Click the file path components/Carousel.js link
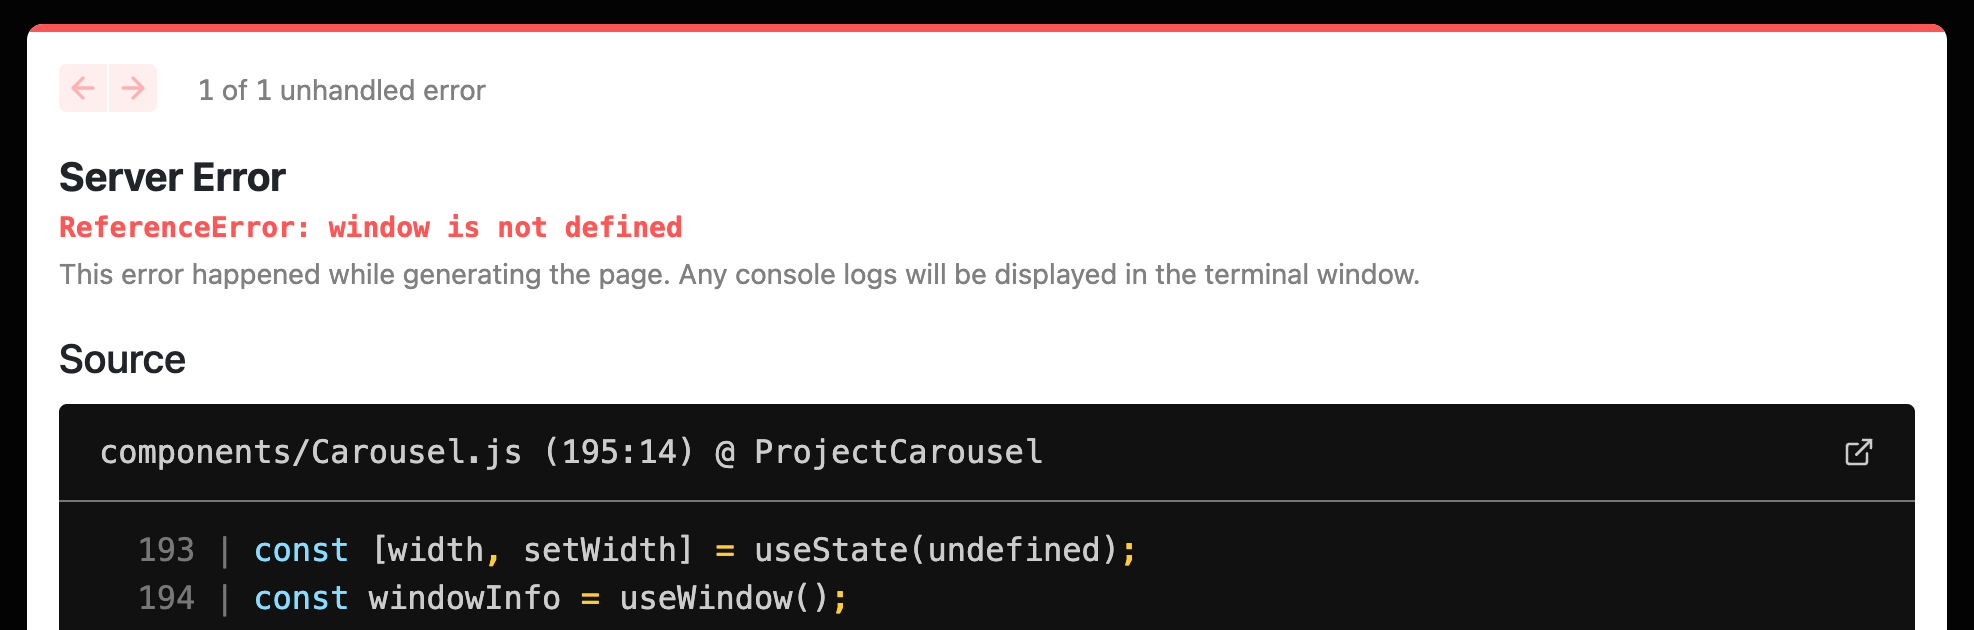 (x=310, y=452)
